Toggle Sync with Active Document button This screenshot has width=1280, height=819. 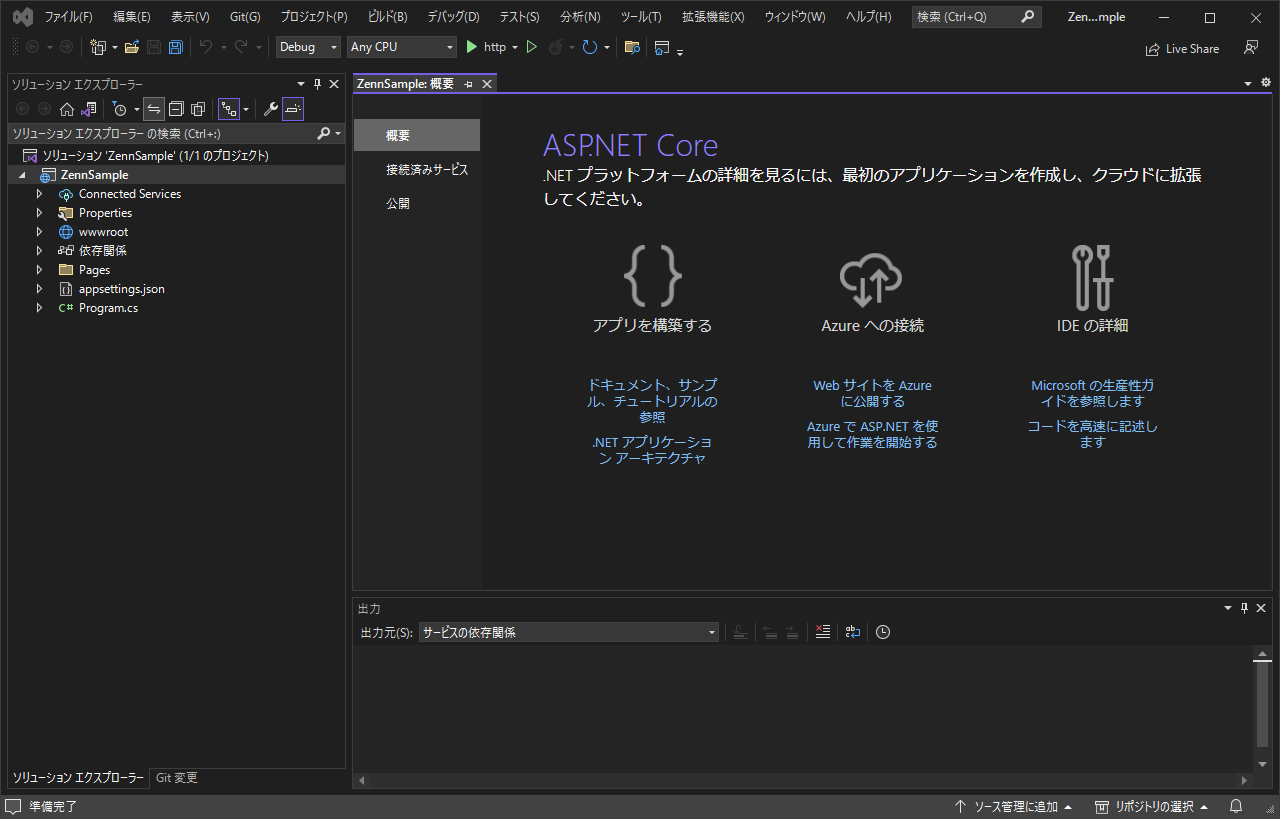154,109
